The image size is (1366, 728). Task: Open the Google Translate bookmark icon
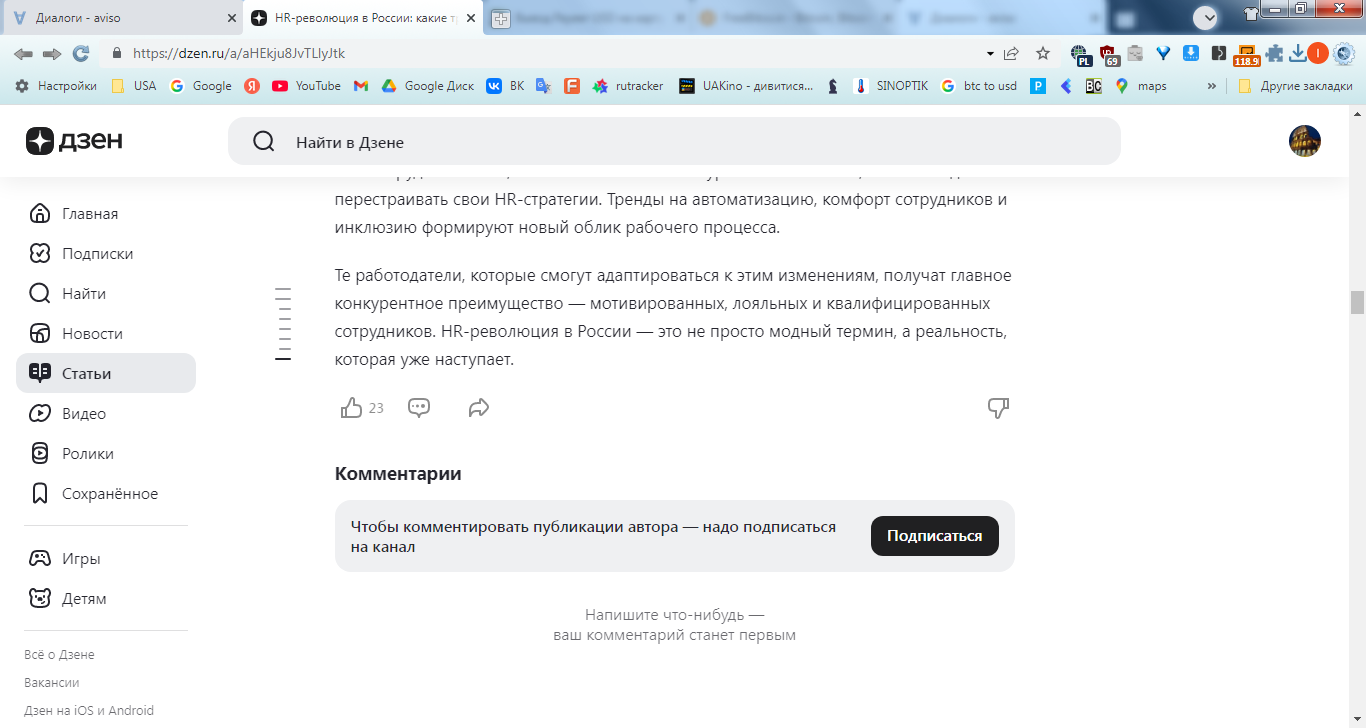(x=543, y=86)
